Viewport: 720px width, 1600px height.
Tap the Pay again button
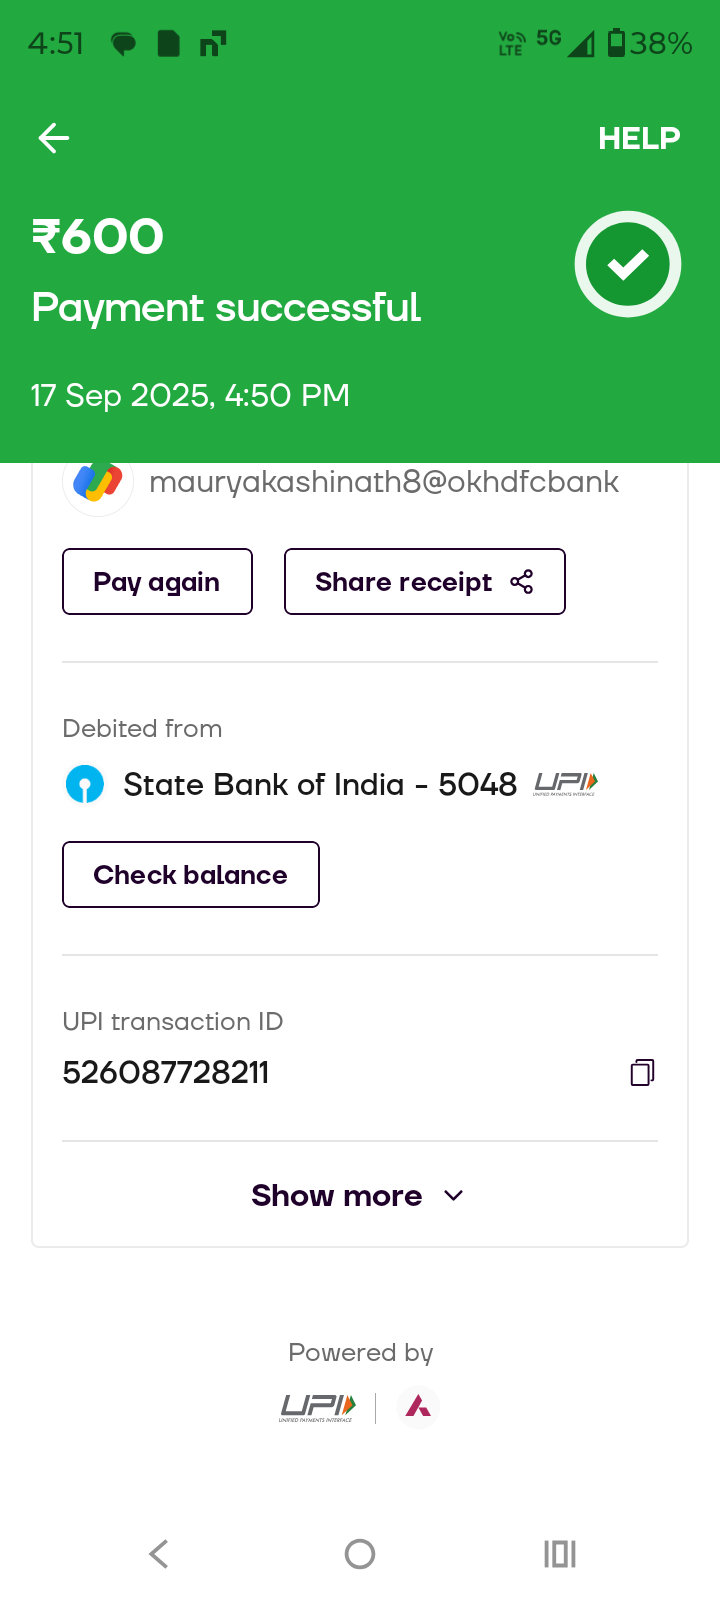tap(157, 582)
